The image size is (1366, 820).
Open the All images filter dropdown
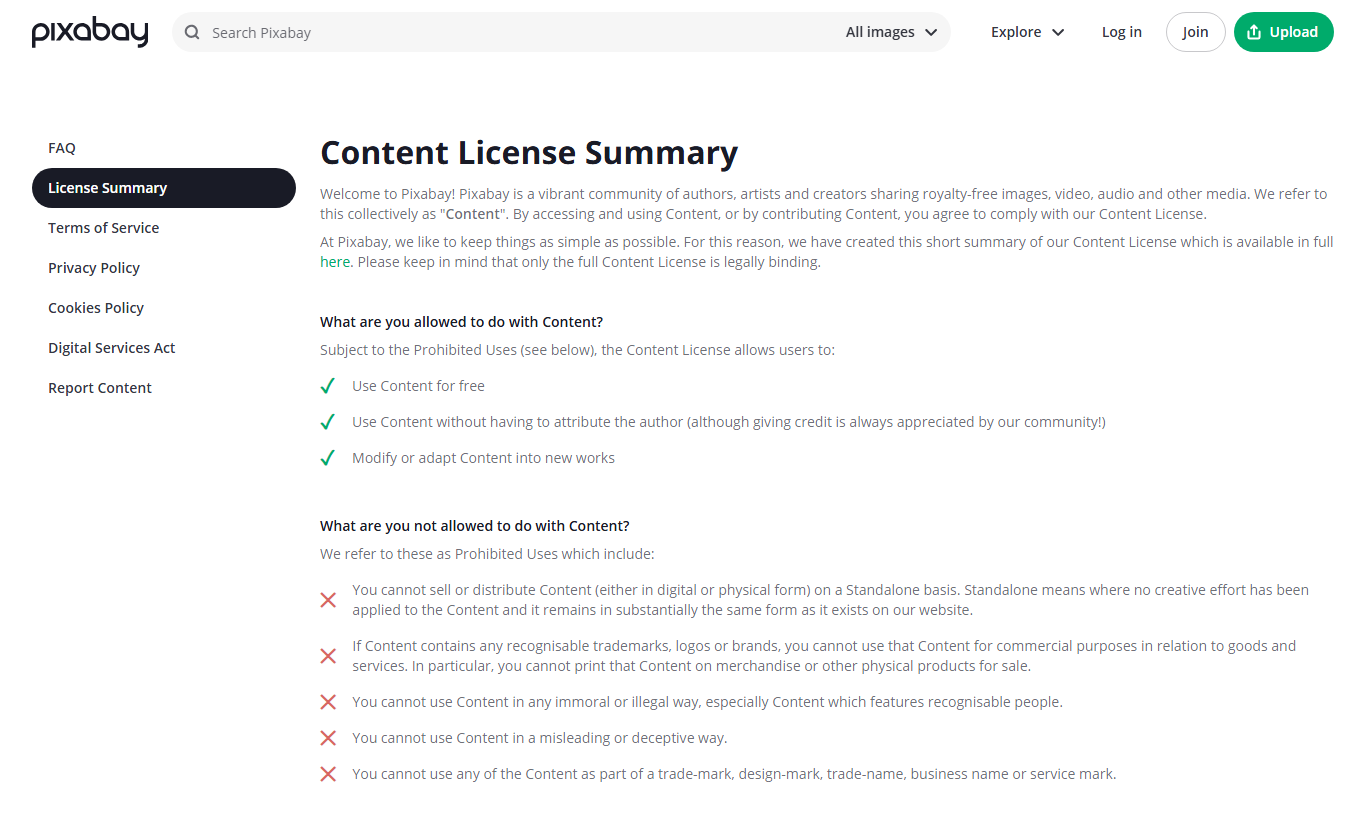click(891, 32)
